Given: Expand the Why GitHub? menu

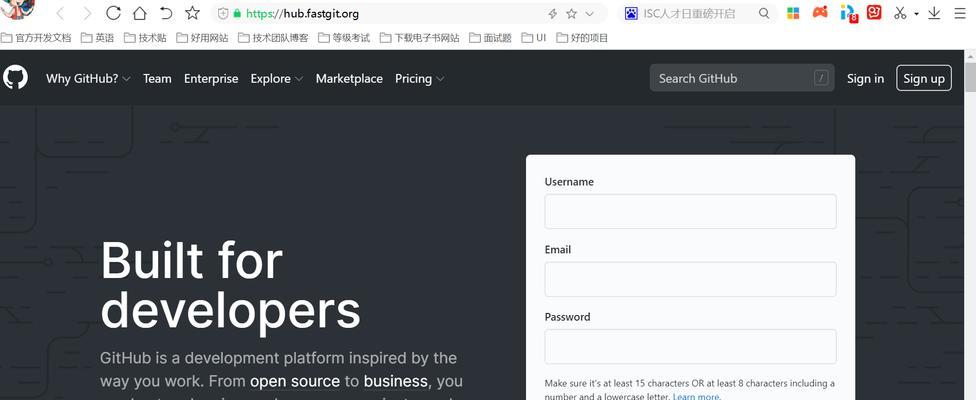Looking at the screenshot, I should [88, 78].
